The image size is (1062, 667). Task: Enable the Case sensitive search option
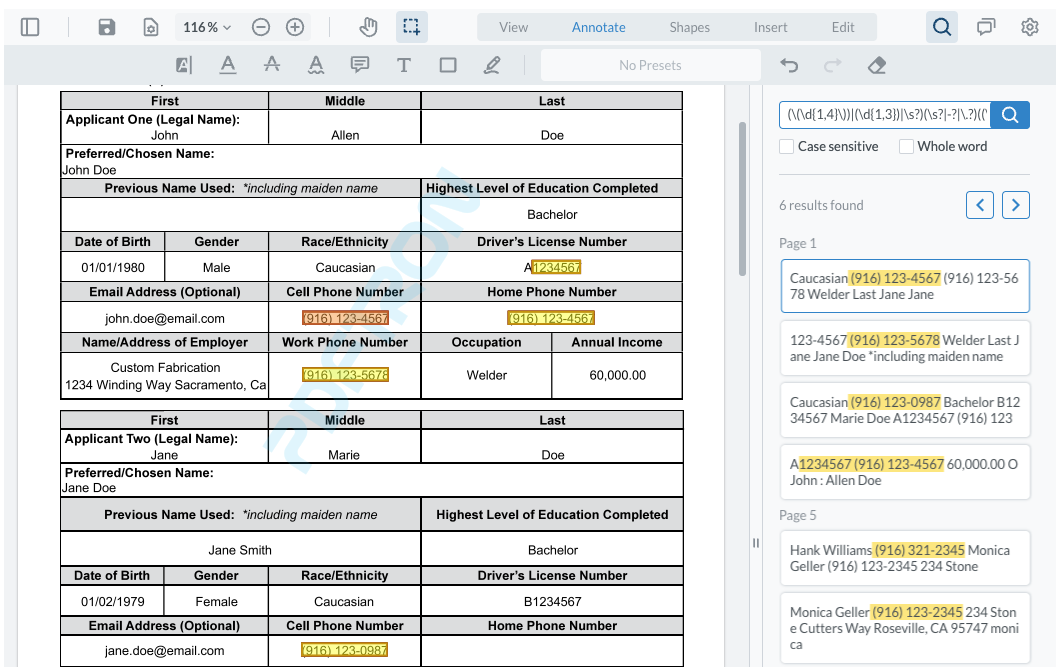786,146
